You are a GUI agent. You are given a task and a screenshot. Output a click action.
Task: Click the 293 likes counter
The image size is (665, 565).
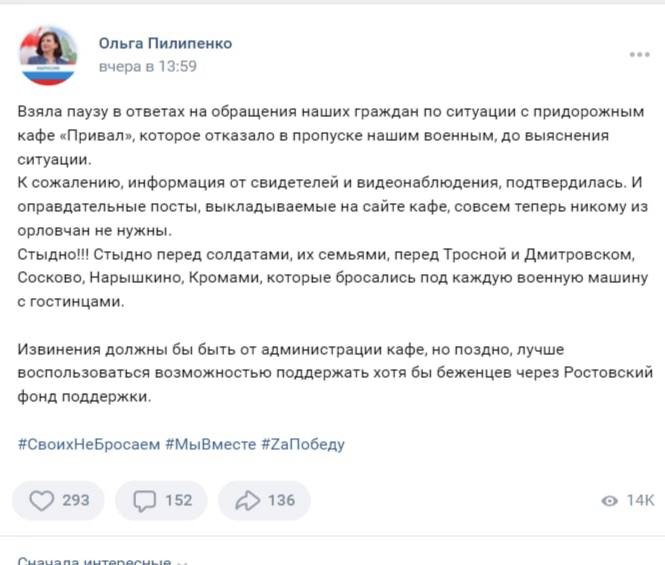(x=76, y=501)
